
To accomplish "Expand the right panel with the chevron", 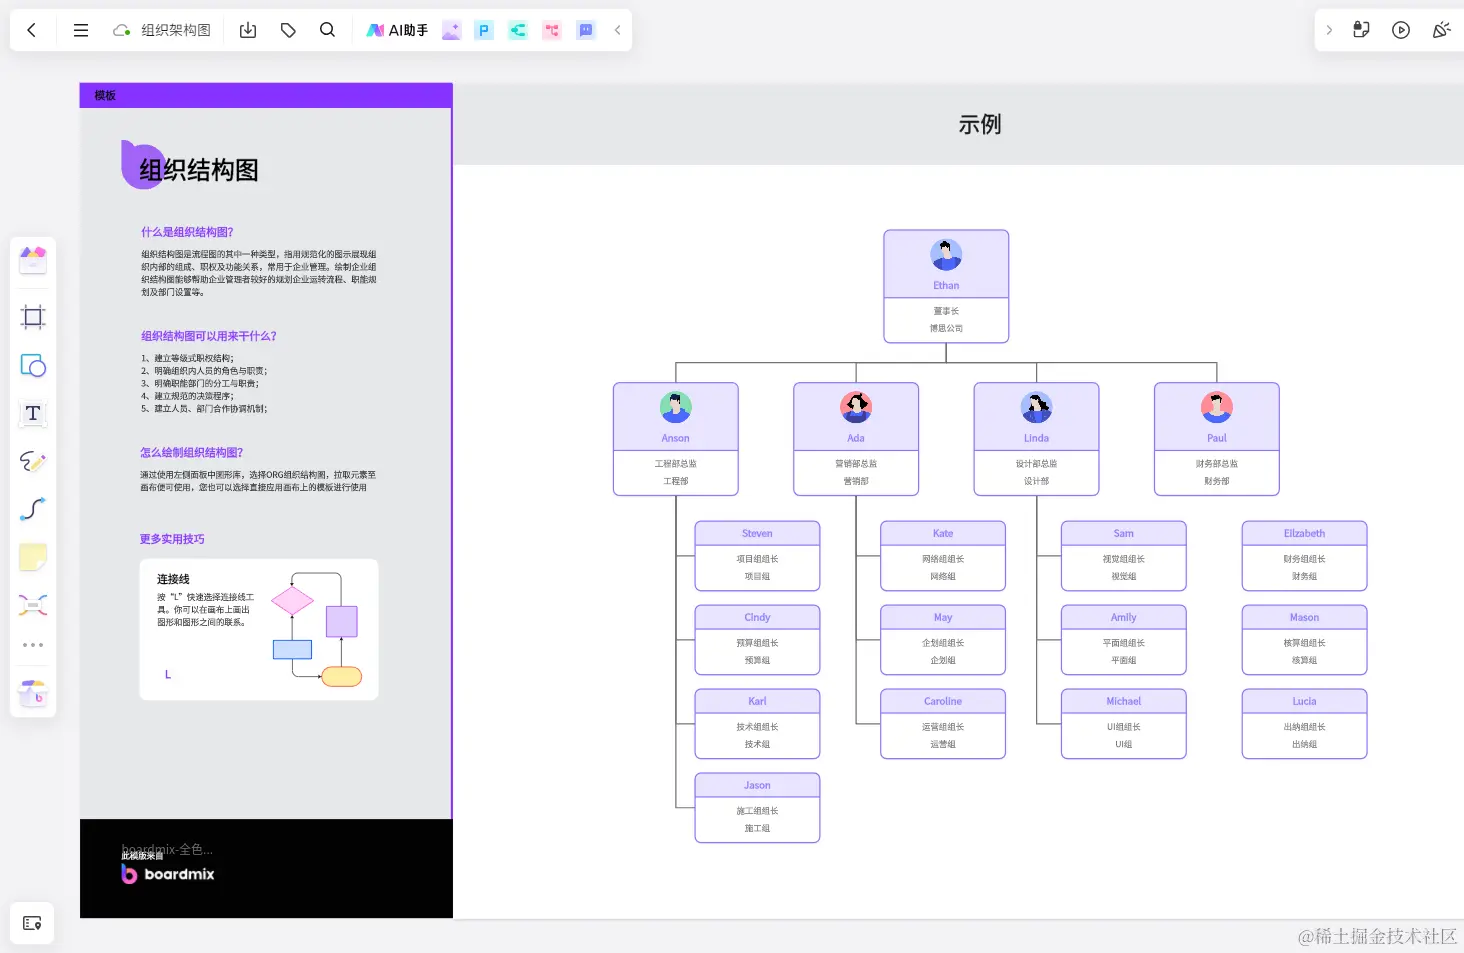I will tap(1329, 30).
